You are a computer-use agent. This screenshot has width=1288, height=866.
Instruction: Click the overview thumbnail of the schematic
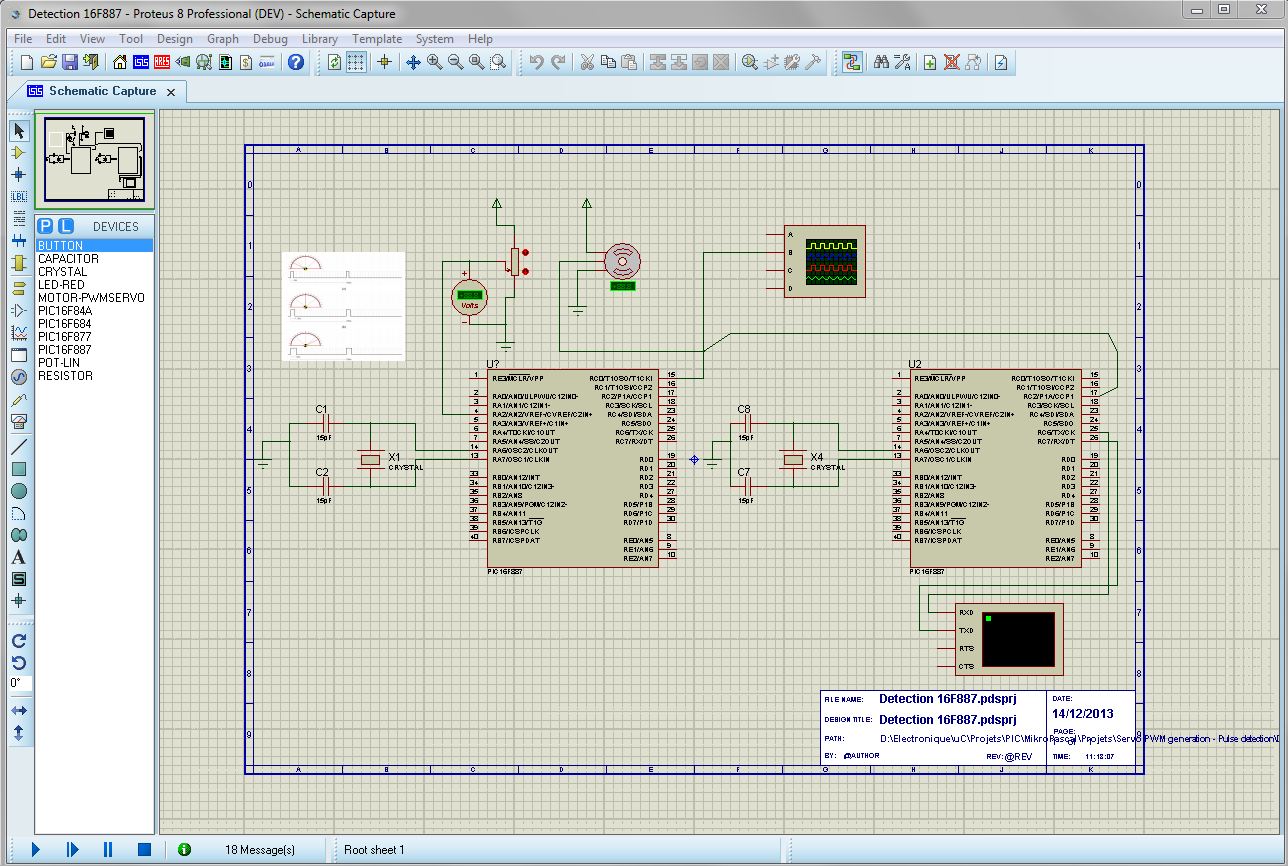click(x=95, y=161)
